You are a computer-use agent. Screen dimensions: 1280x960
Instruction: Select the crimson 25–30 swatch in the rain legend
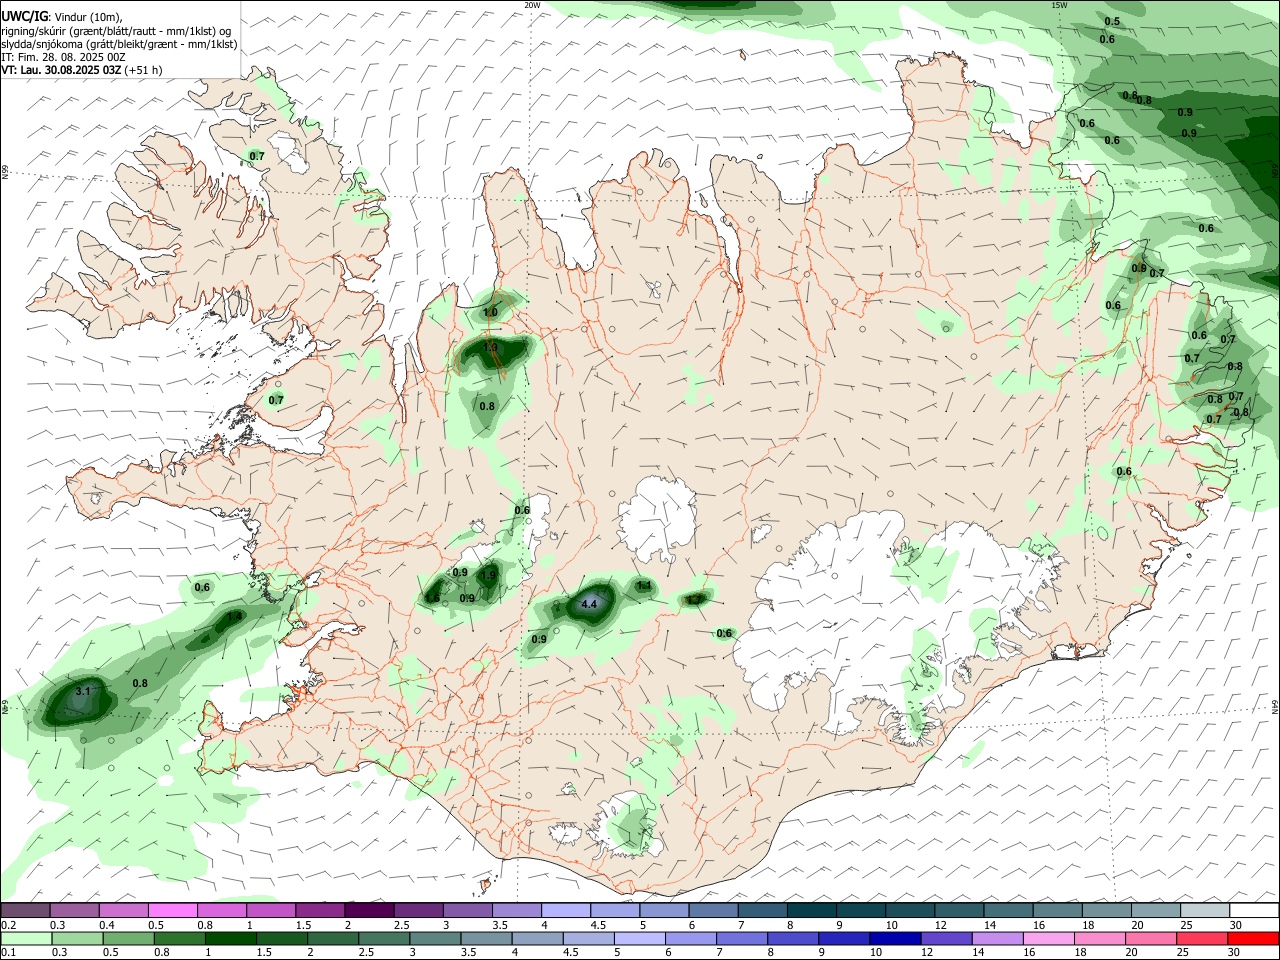(x=1204, y=939)
